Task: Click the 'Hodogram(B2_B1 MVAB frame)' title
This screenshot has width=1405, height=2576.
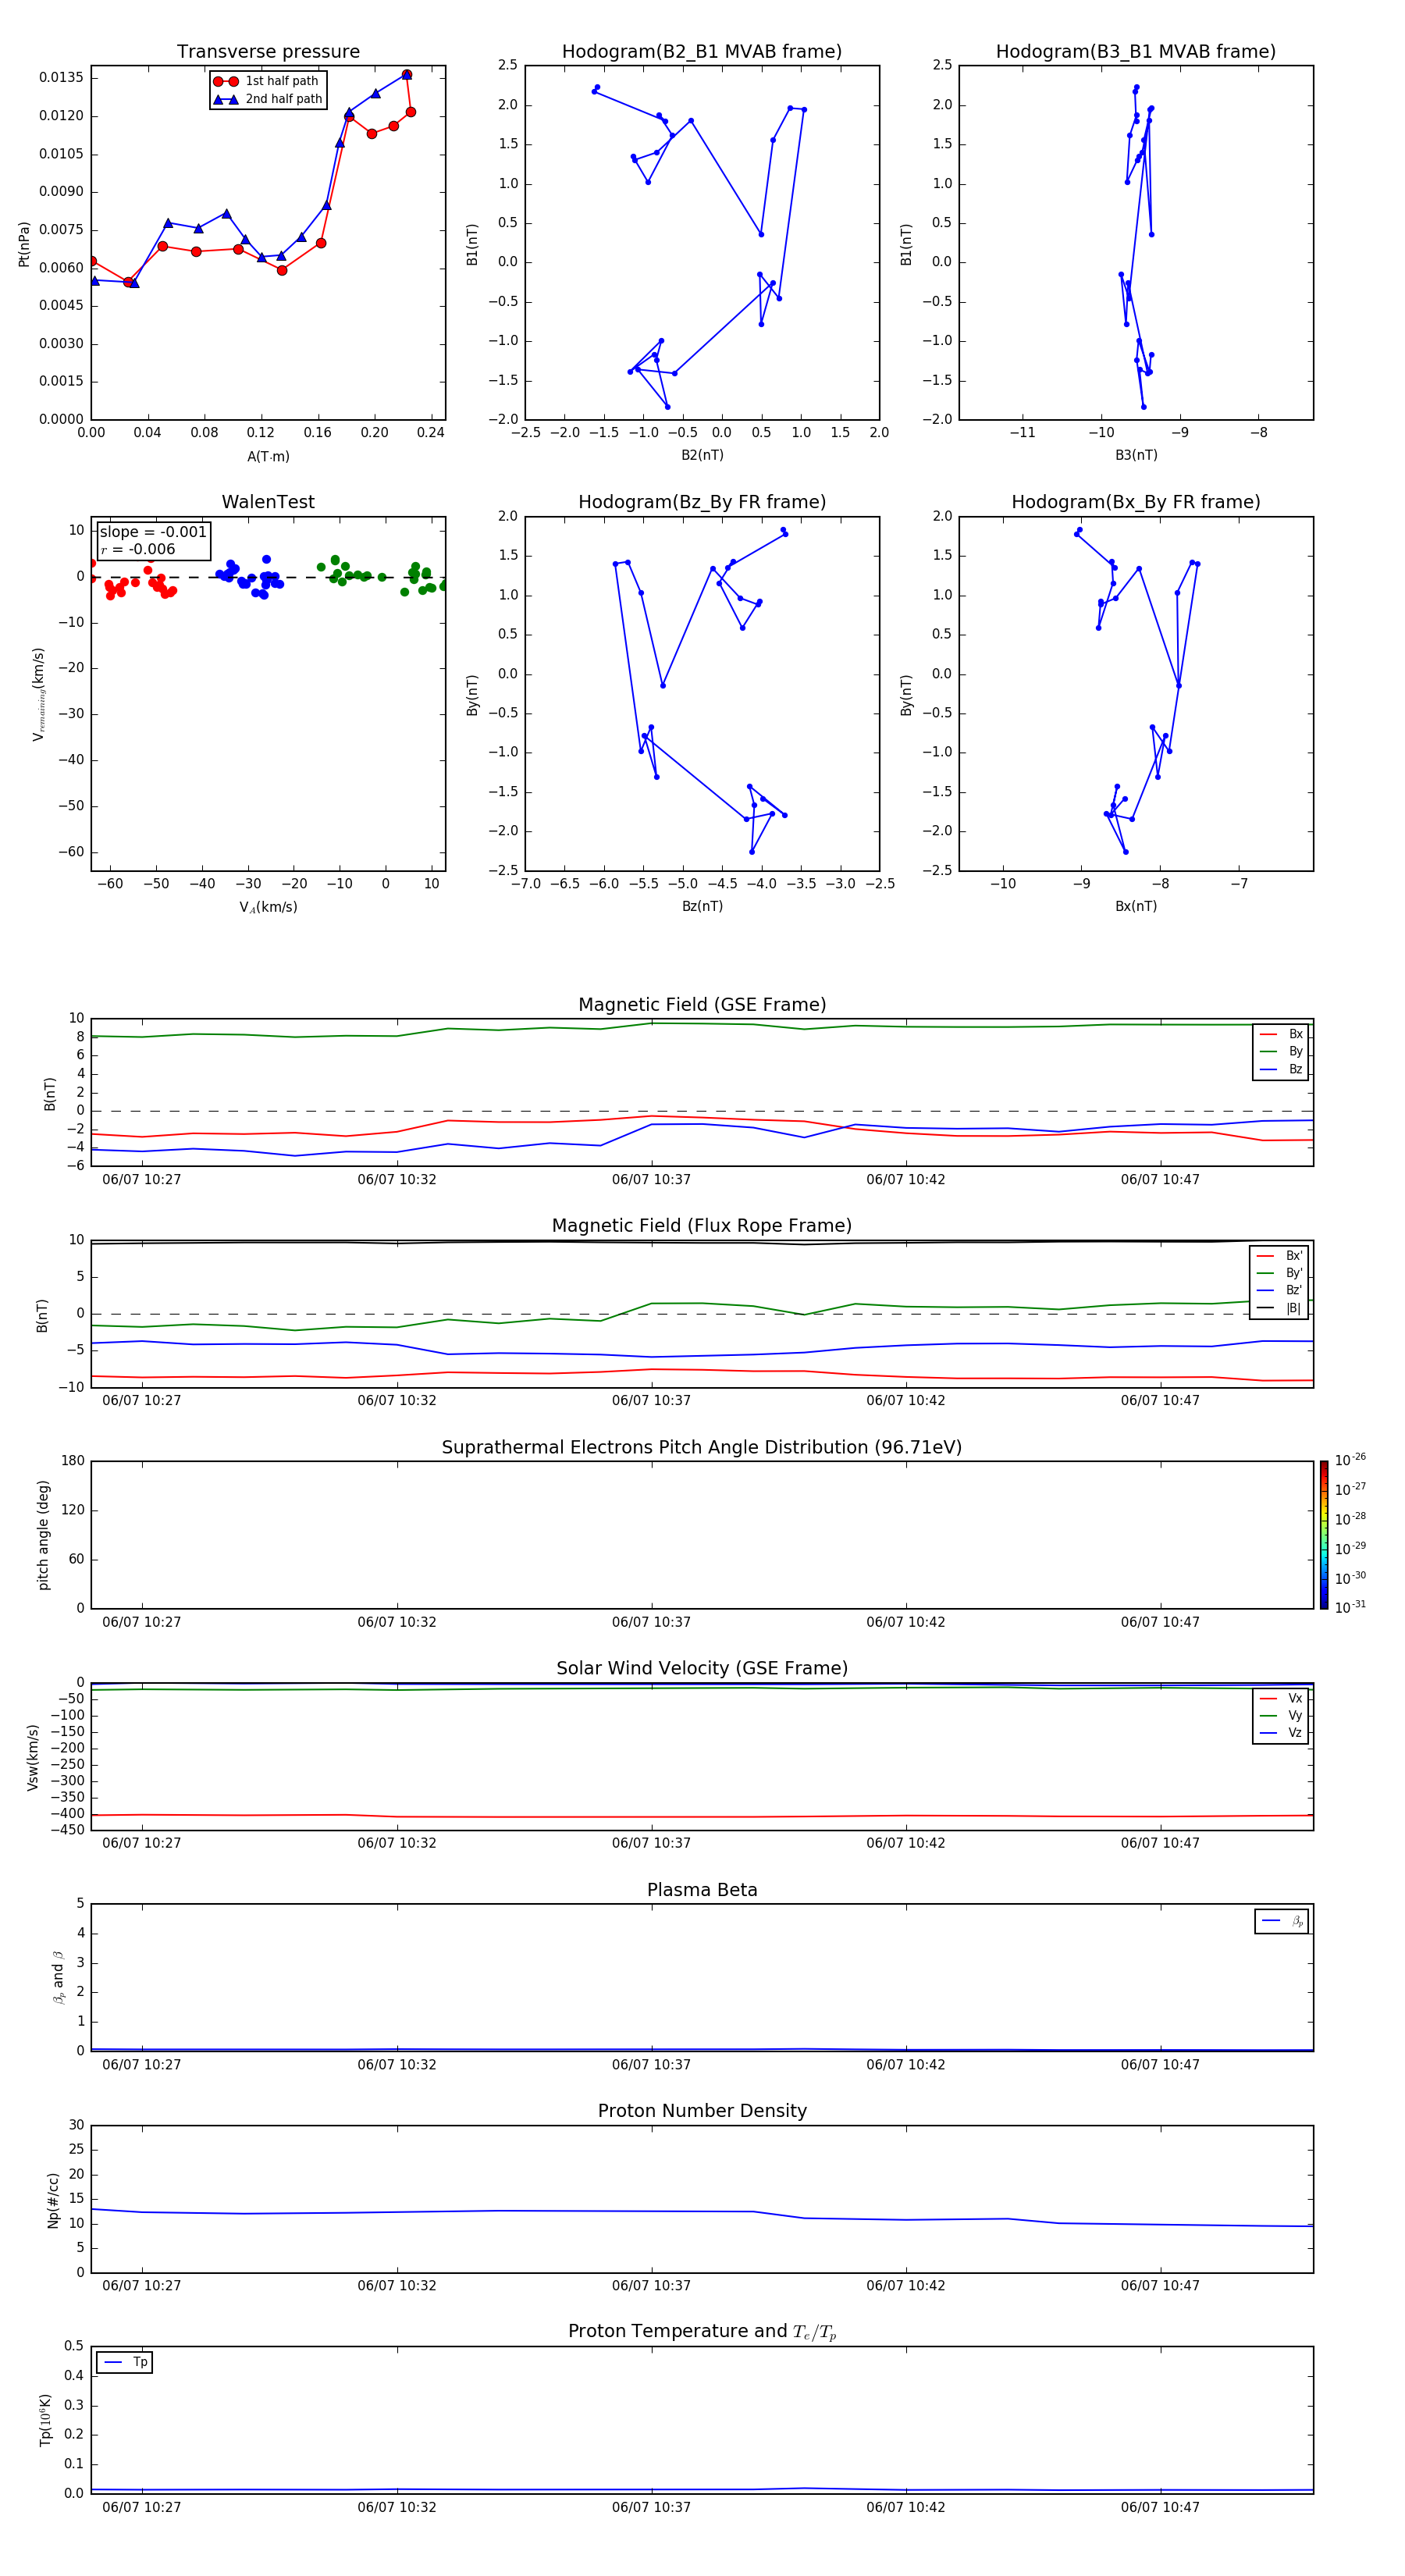Action: (702, 52)
